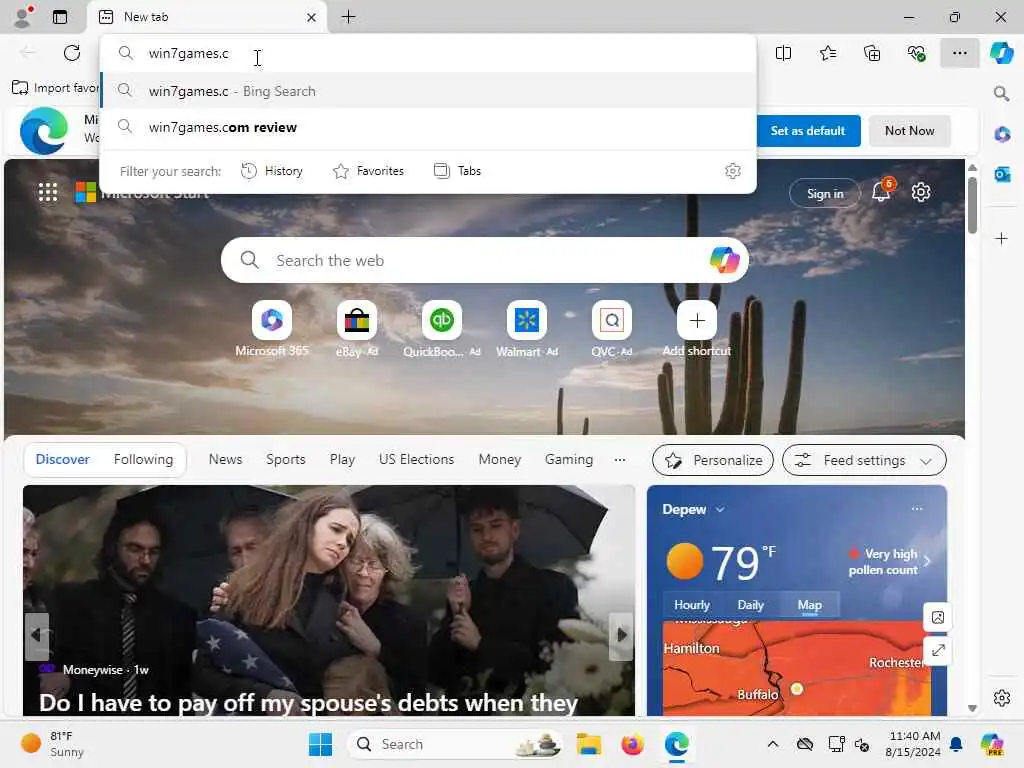The image size is (1024, 768).
Task: Open the tab actions menu icon
Action: (60, 17)
